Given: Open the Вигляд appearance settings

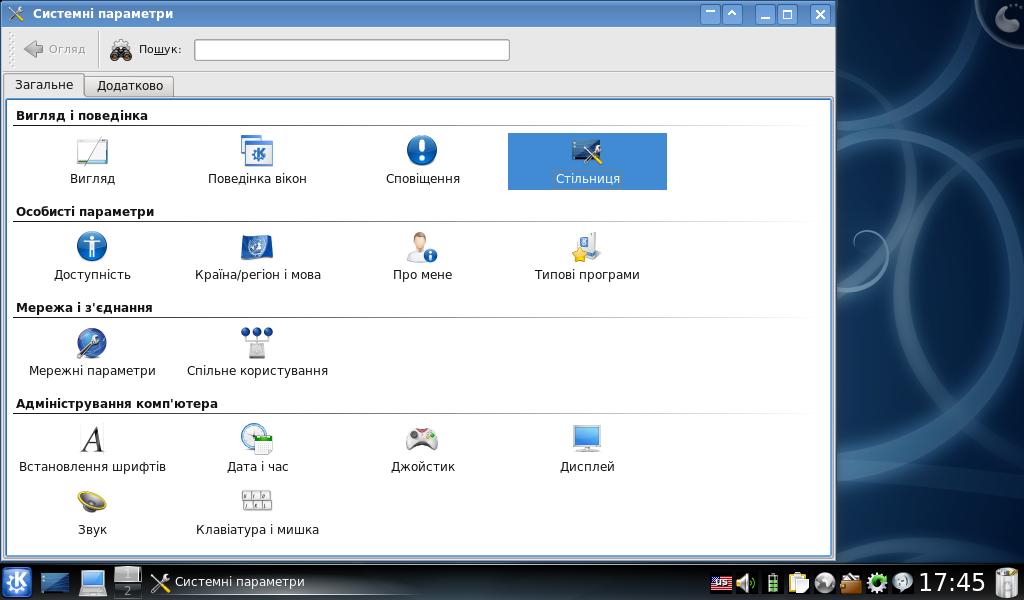Looking at the screenshot, I should (92, 161).
